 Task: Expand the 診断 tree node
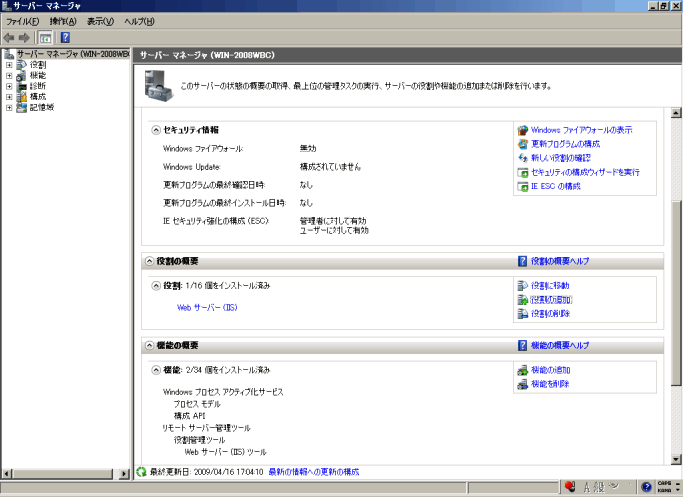pos(9,86)
